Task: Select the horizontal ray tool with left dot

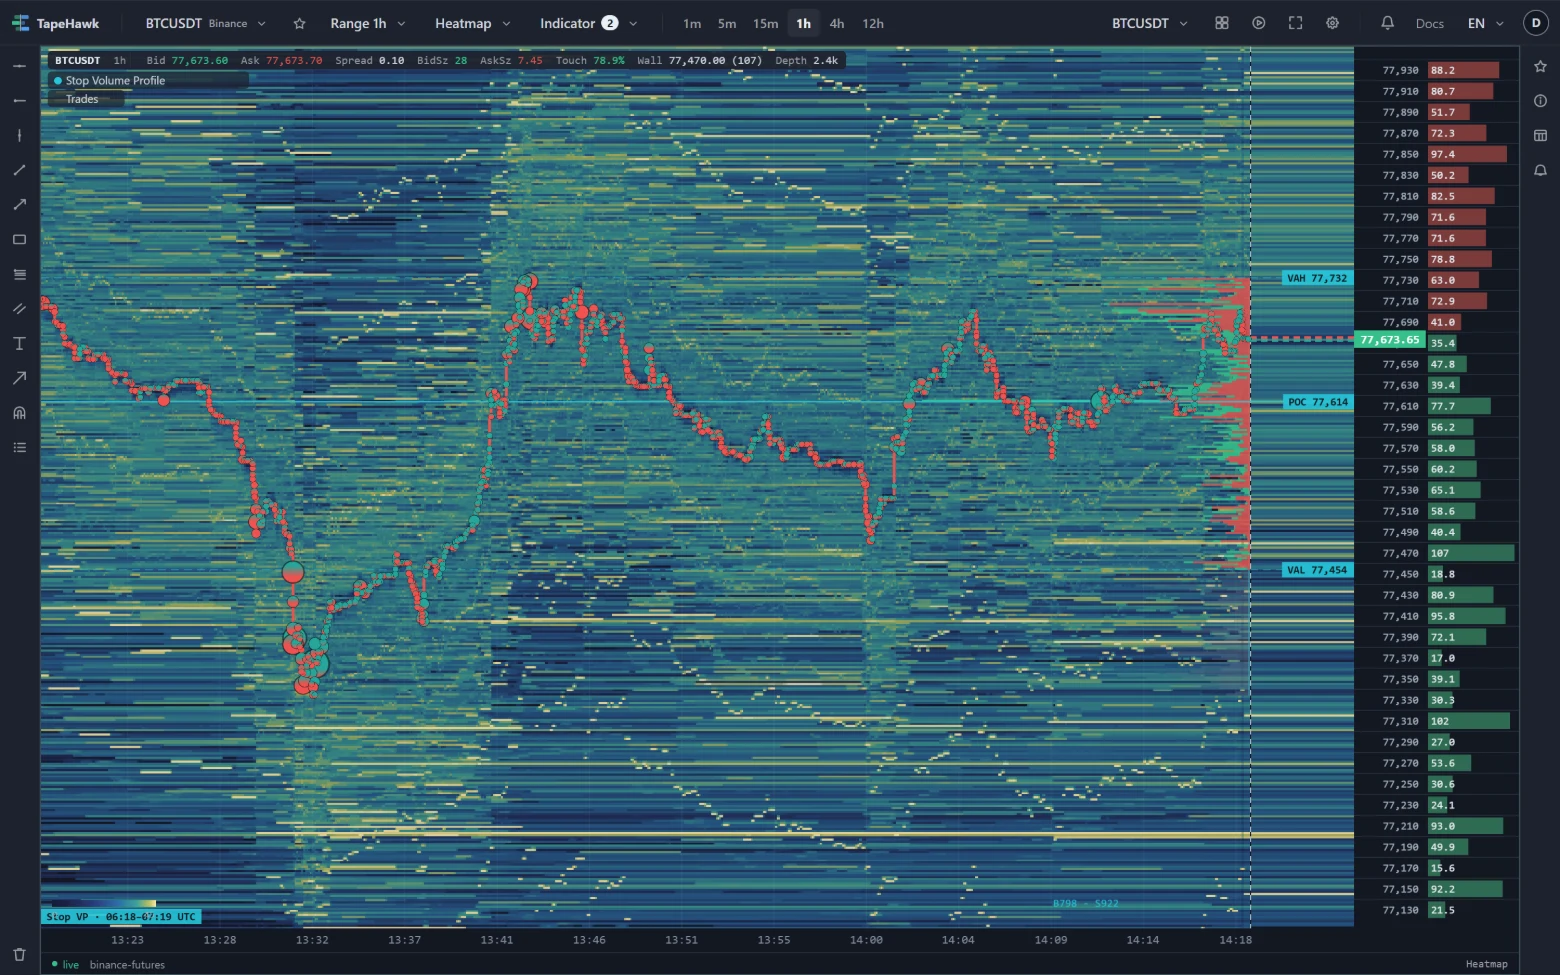Action: [x=19, y=101]
